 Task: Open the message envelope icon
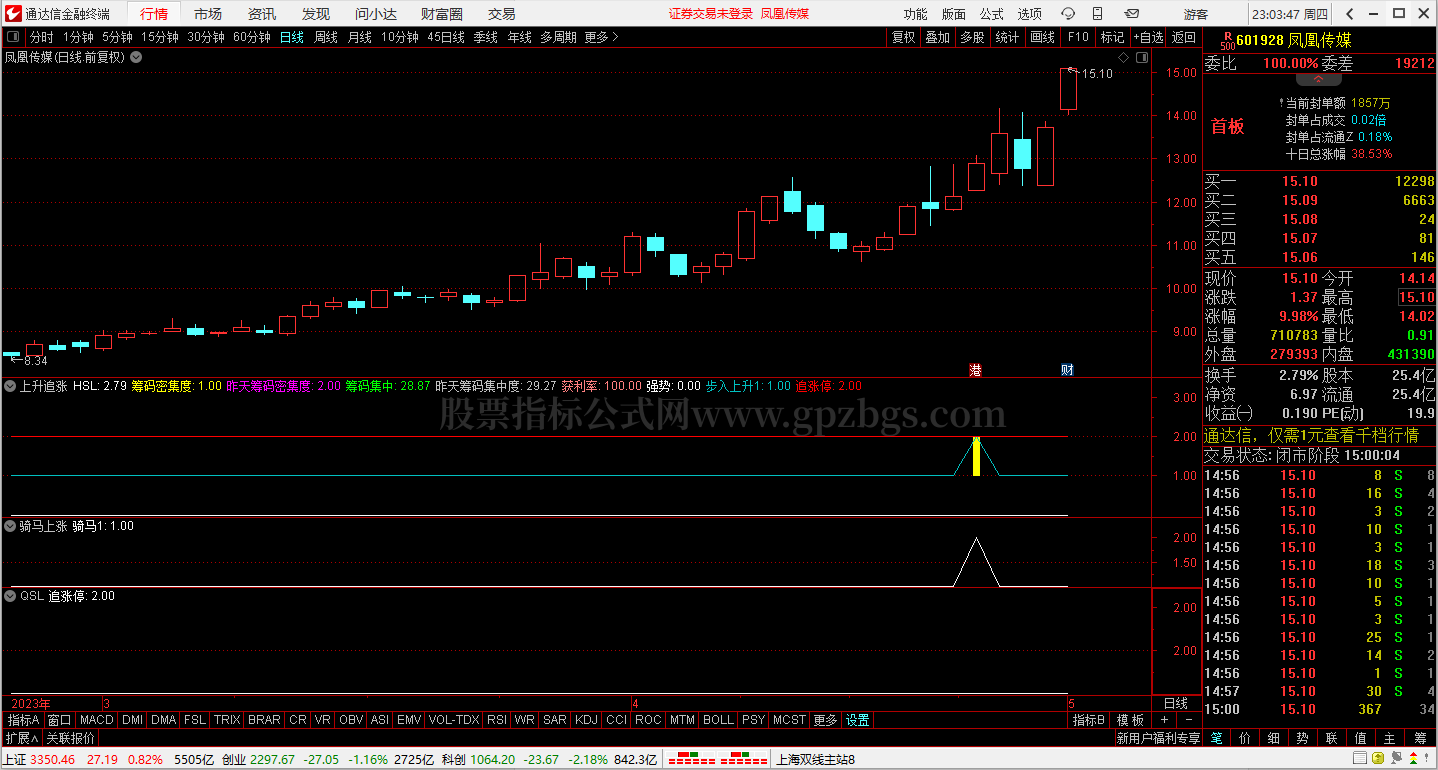click(x=1133, y=13)
